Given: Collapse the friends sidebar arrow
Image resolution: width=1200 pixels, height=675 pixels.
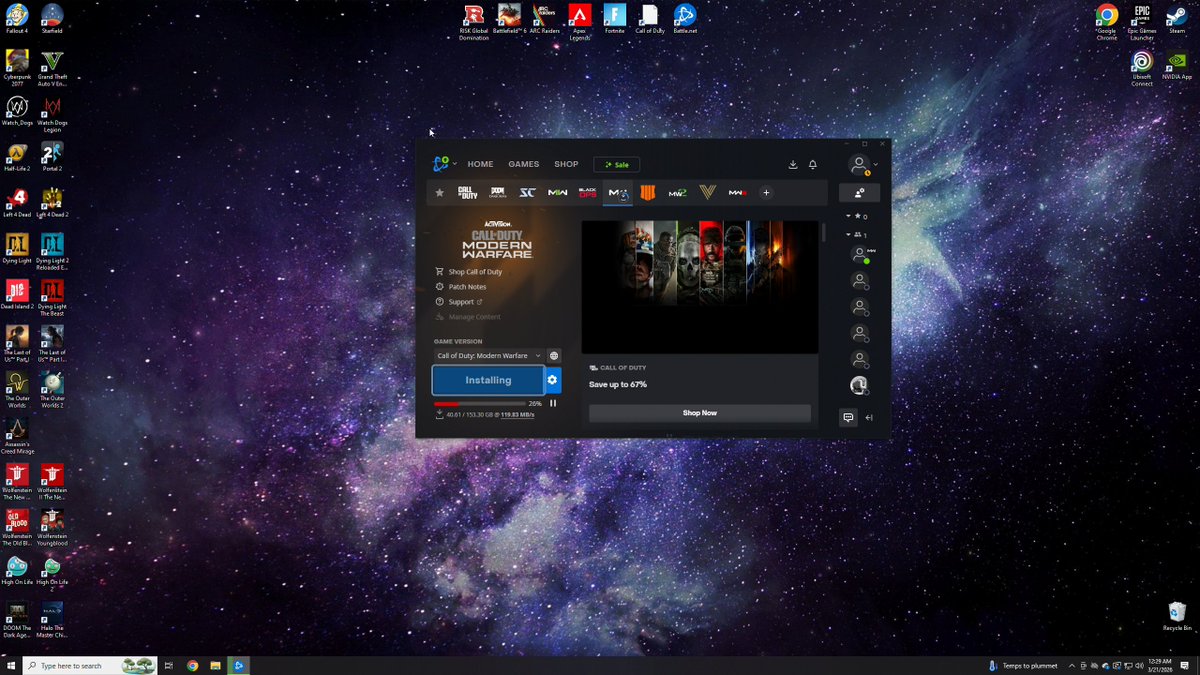Looking at the screenshot, I should coord(870,418).
